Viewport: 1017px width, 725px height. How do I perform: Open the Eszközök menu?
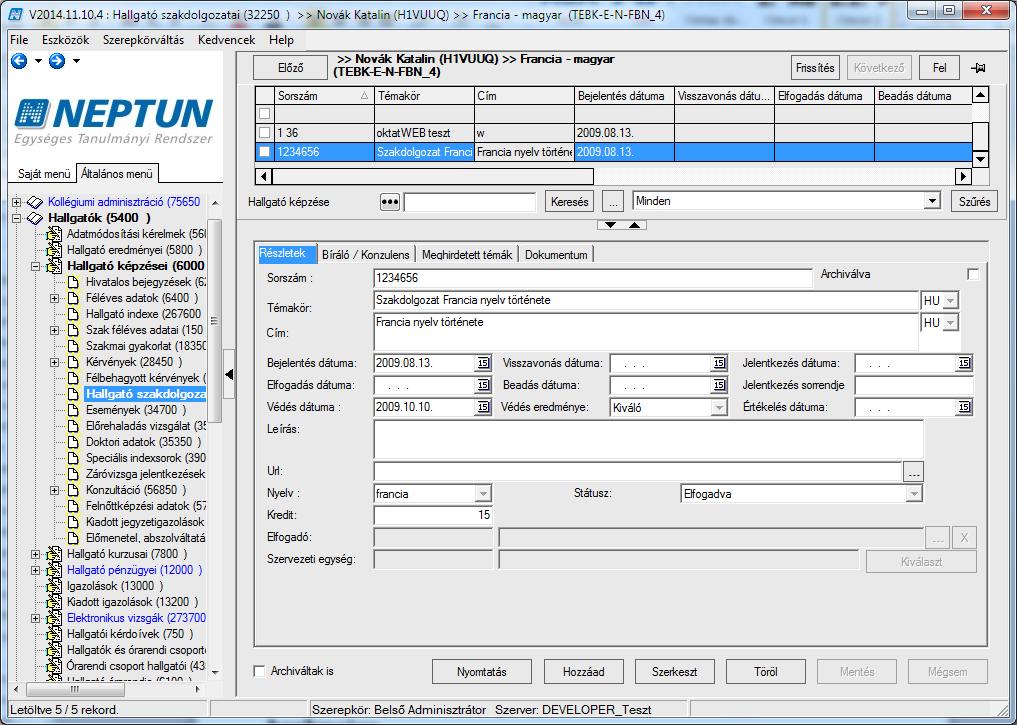(x=66, y=40)
